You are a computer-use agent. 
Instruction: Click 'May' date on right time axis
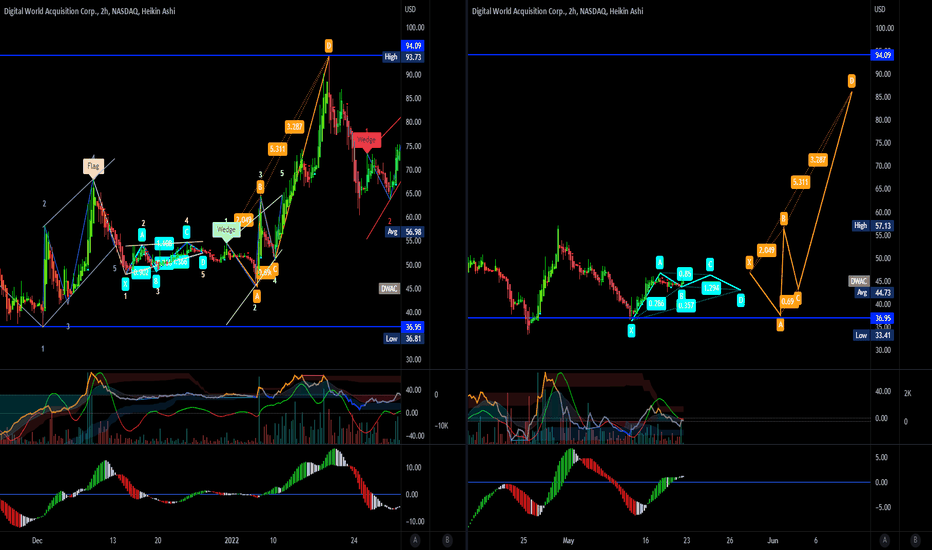568,540
